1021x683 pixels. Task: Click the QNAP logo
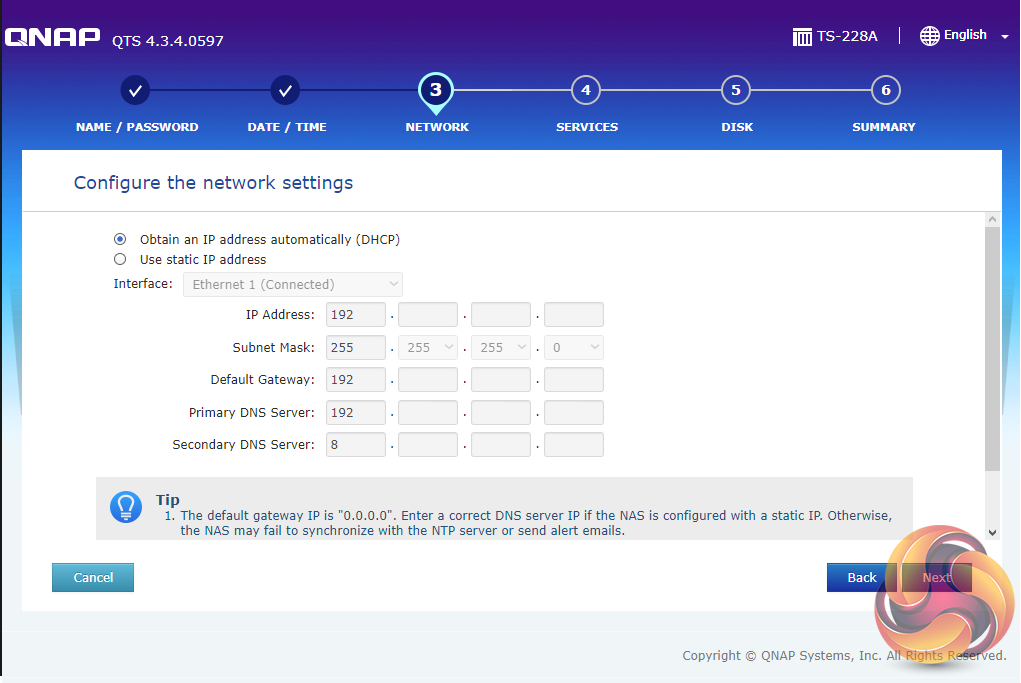coord(53,36)
